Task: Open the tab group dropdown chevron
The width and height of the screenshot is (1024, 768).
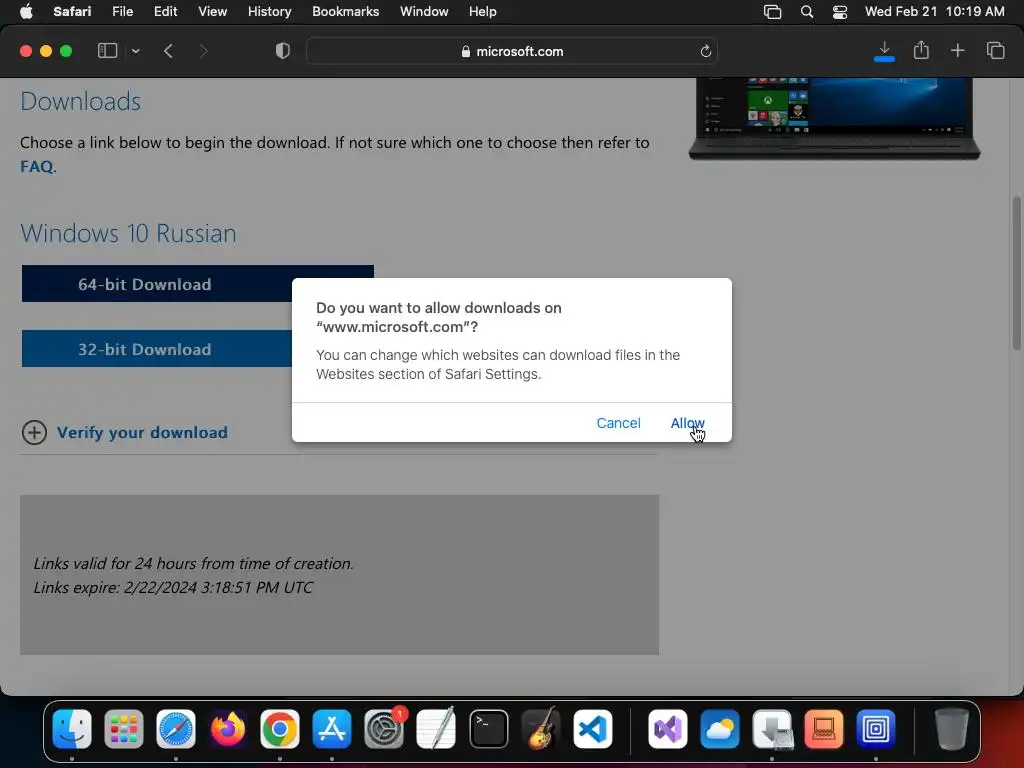Action: coord(135,51)
